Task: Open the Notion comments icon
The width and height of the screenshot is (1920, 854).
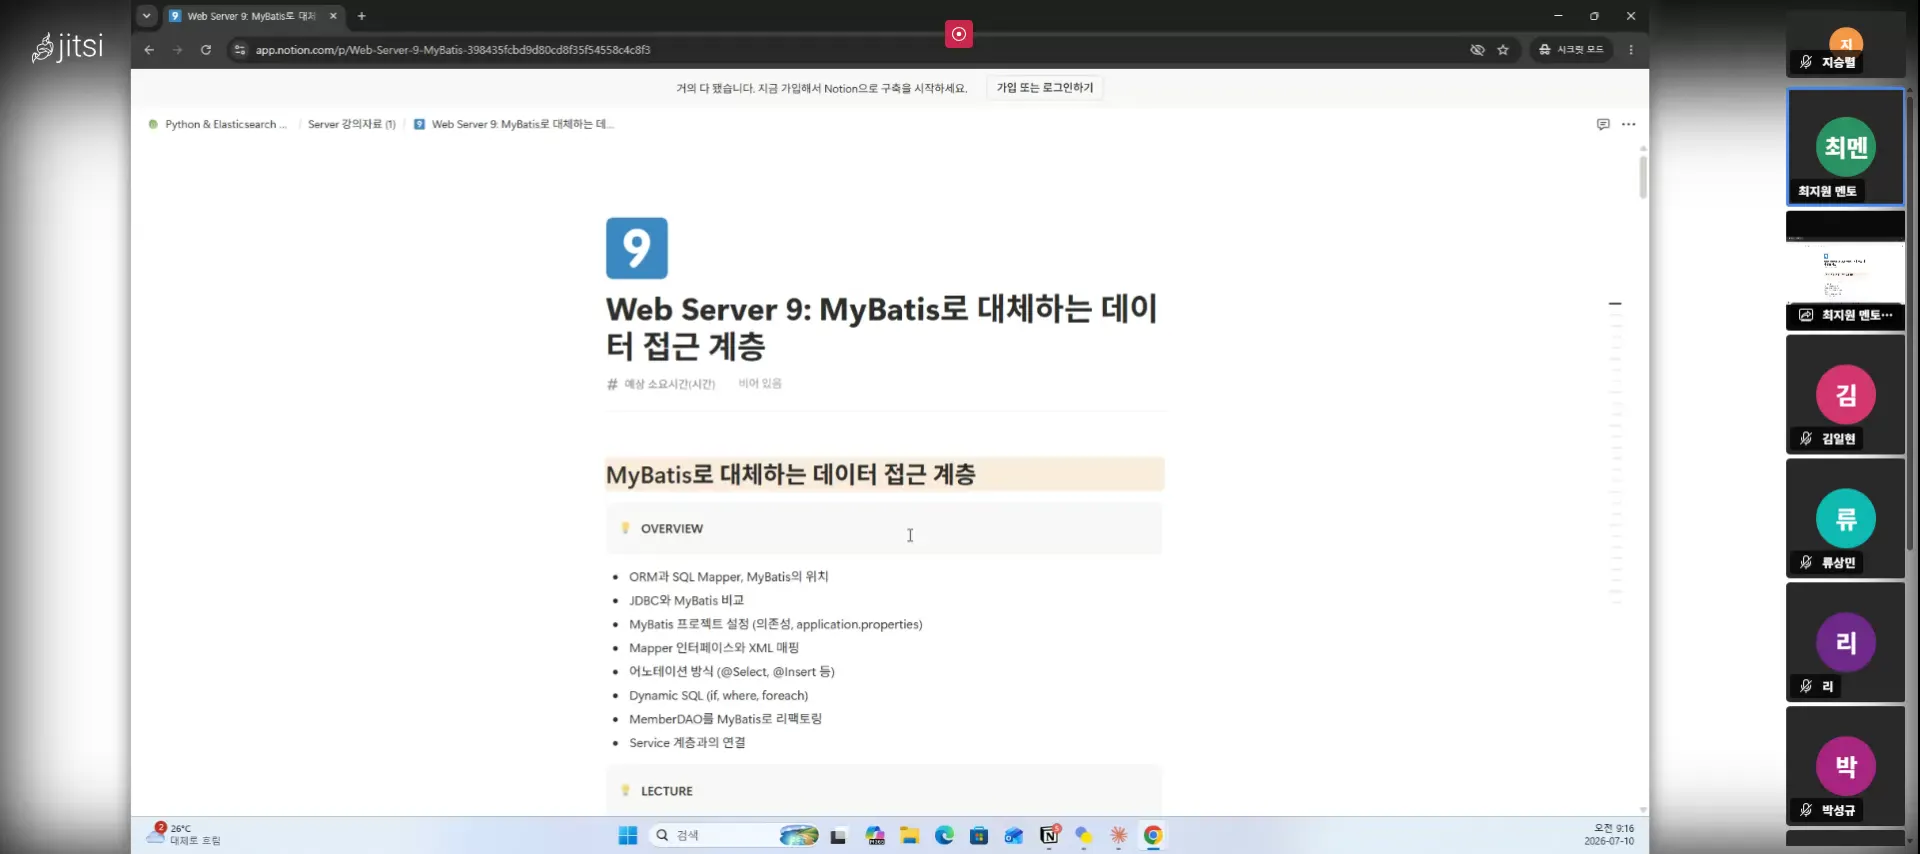Action: click(x=1603, y=124)
